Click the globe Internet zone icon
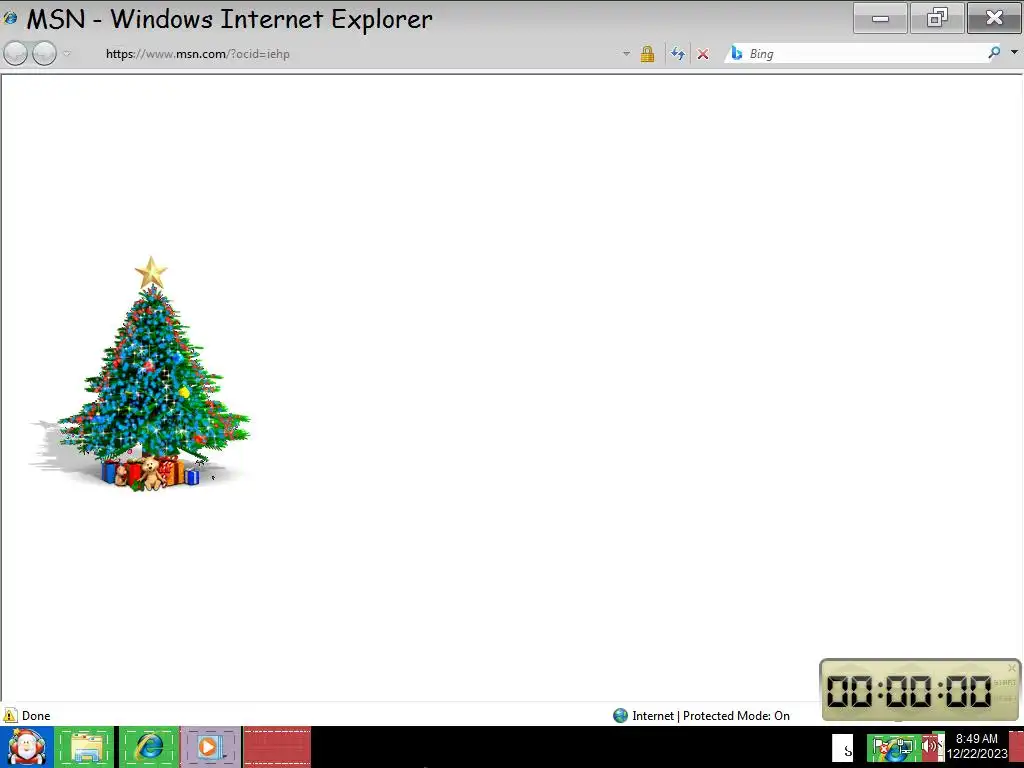 (x=620, y=716)
